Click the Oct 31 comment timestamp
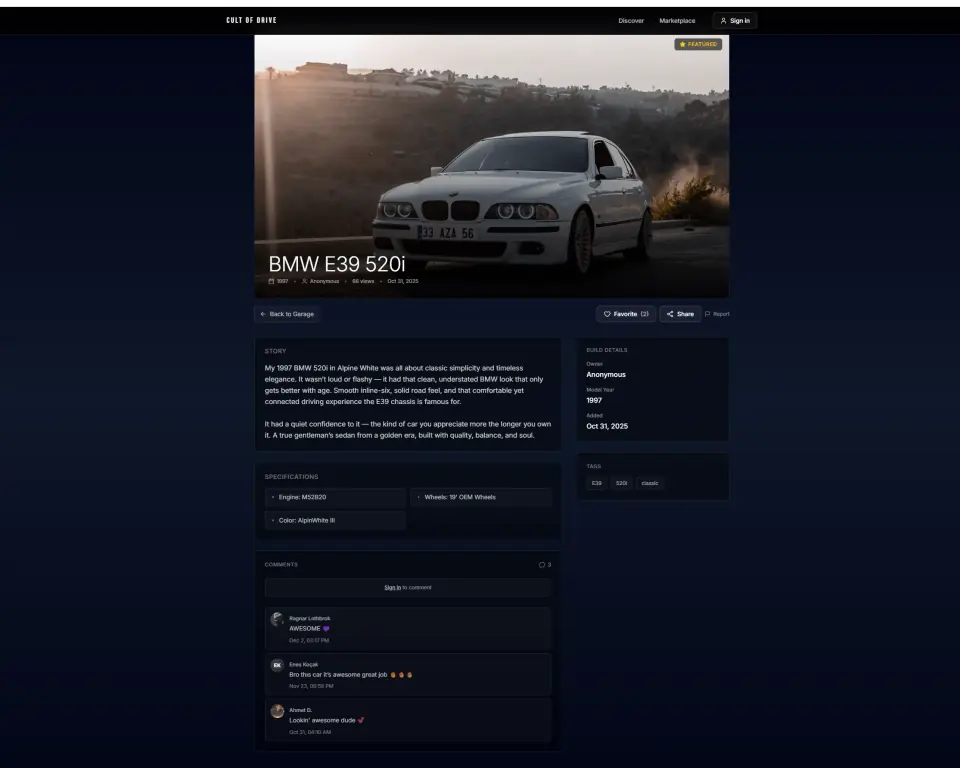The height and width of the screenshot is (768, 960). (x=310, y=732)
